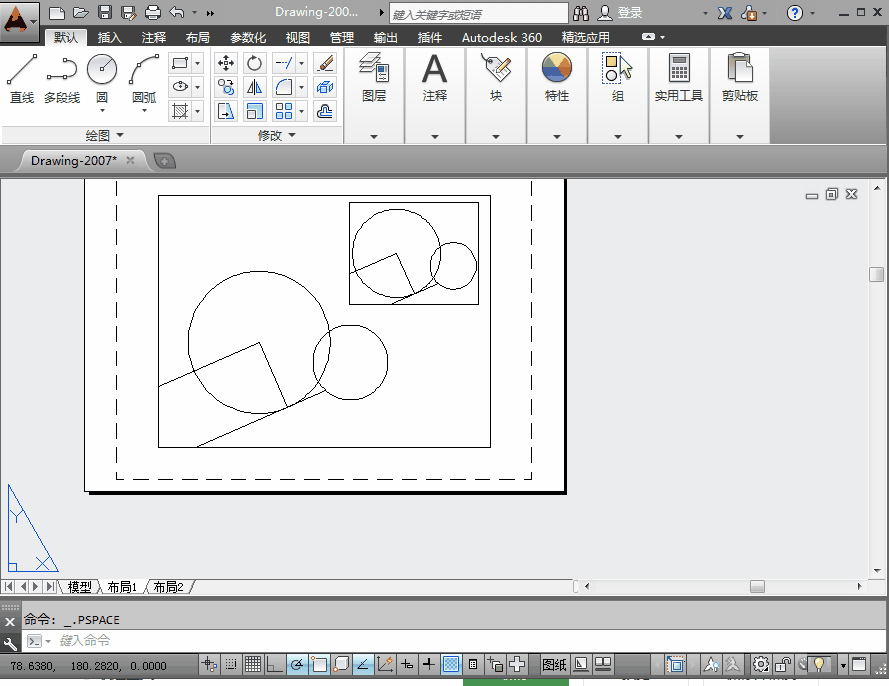Click the Rotate tool icon

[x=255, y=64]
